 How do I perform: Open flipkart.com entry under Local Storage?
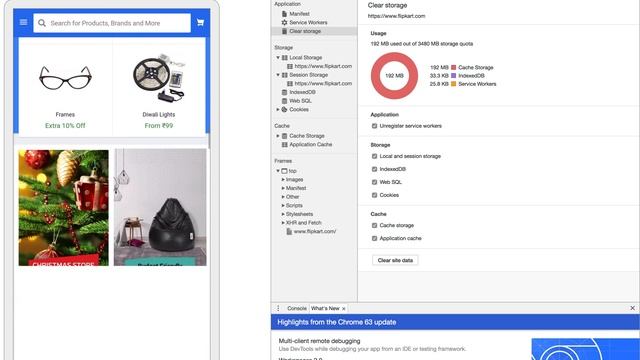[323, 66]
